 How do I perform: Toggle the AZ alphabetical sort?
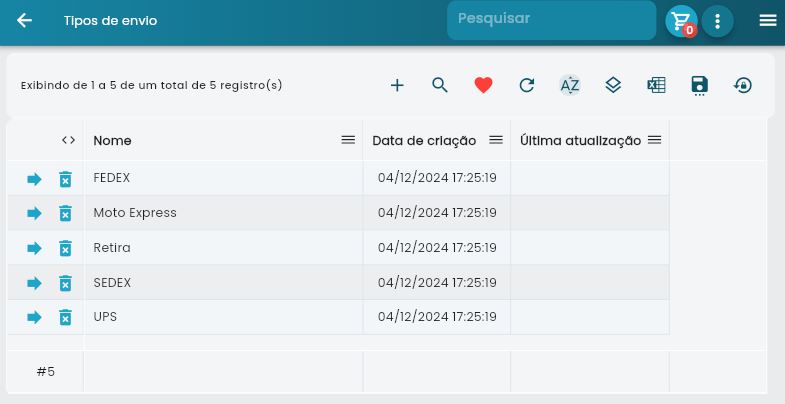pyautogui.click(x=570, y=86)
